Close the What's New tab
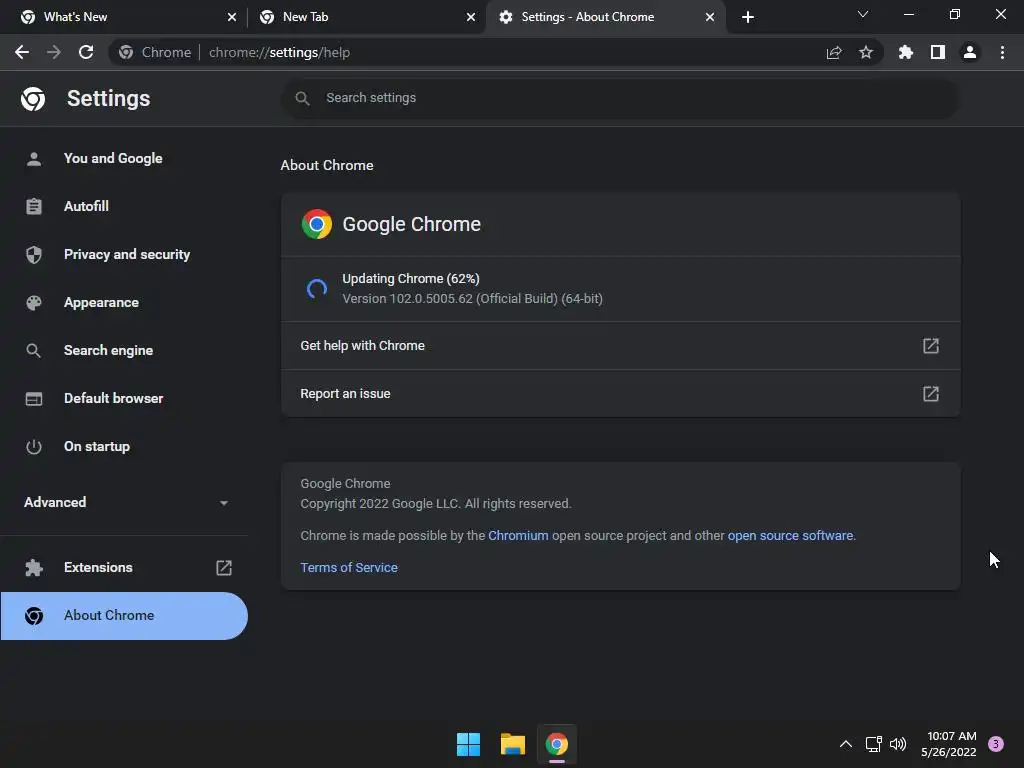Viewport: 1024px width, 768px height. pos(232,17)
